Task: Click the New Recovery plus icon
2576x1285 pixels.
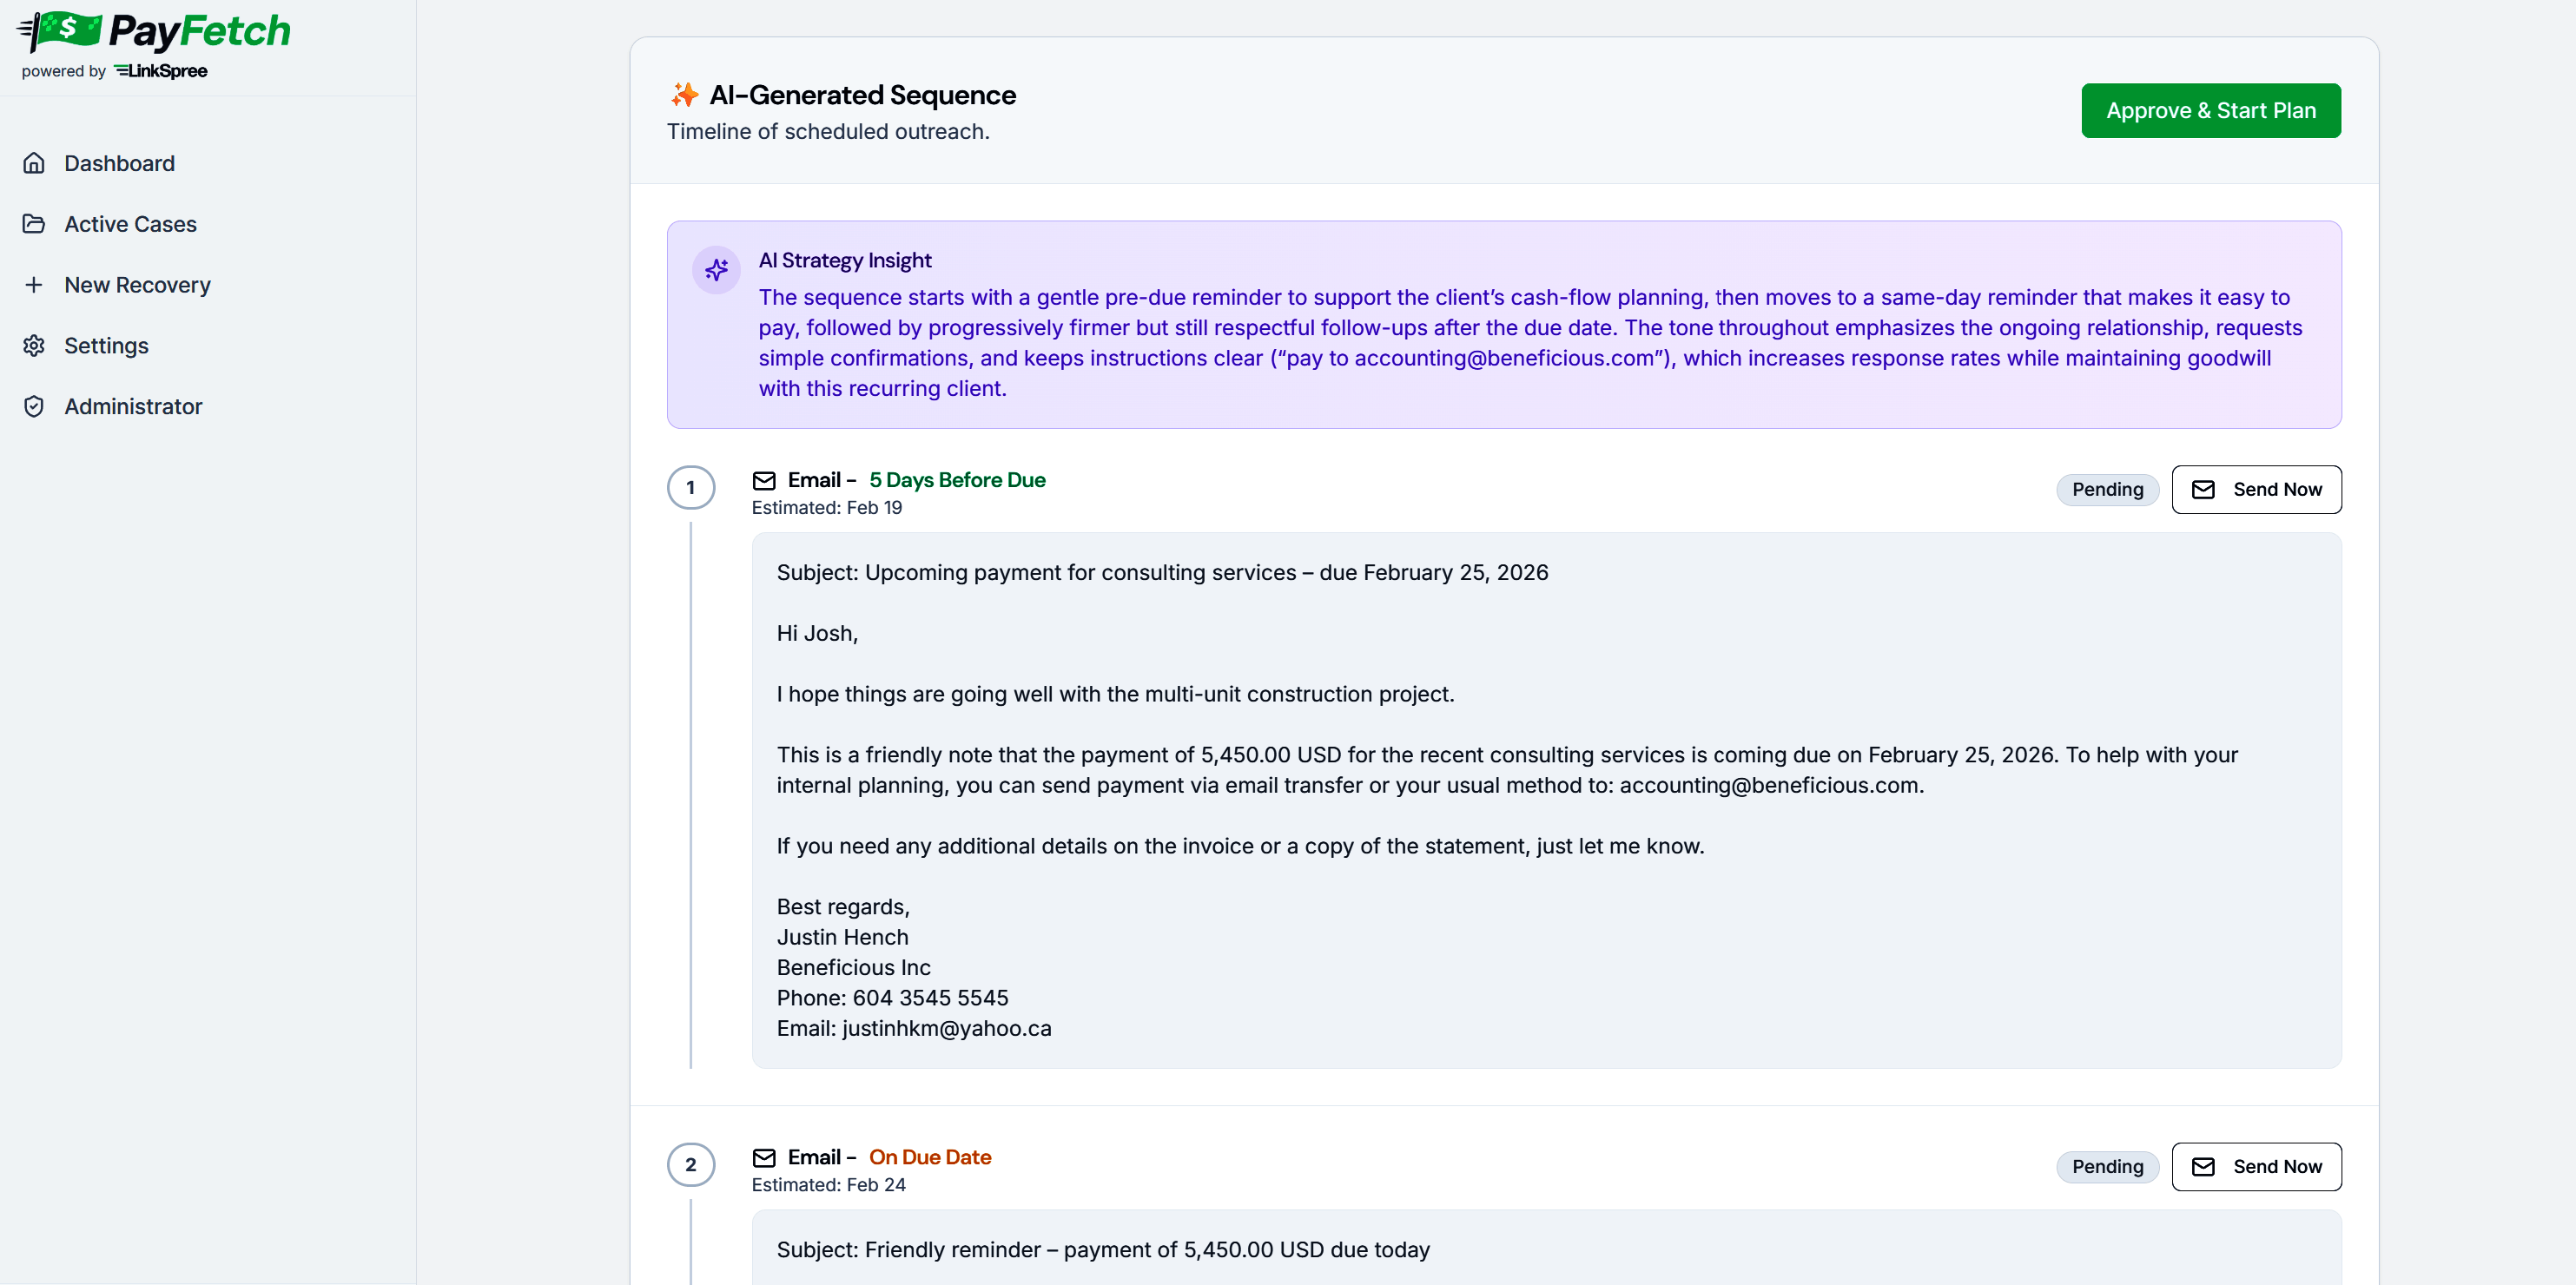Action: tap(34, 285)
